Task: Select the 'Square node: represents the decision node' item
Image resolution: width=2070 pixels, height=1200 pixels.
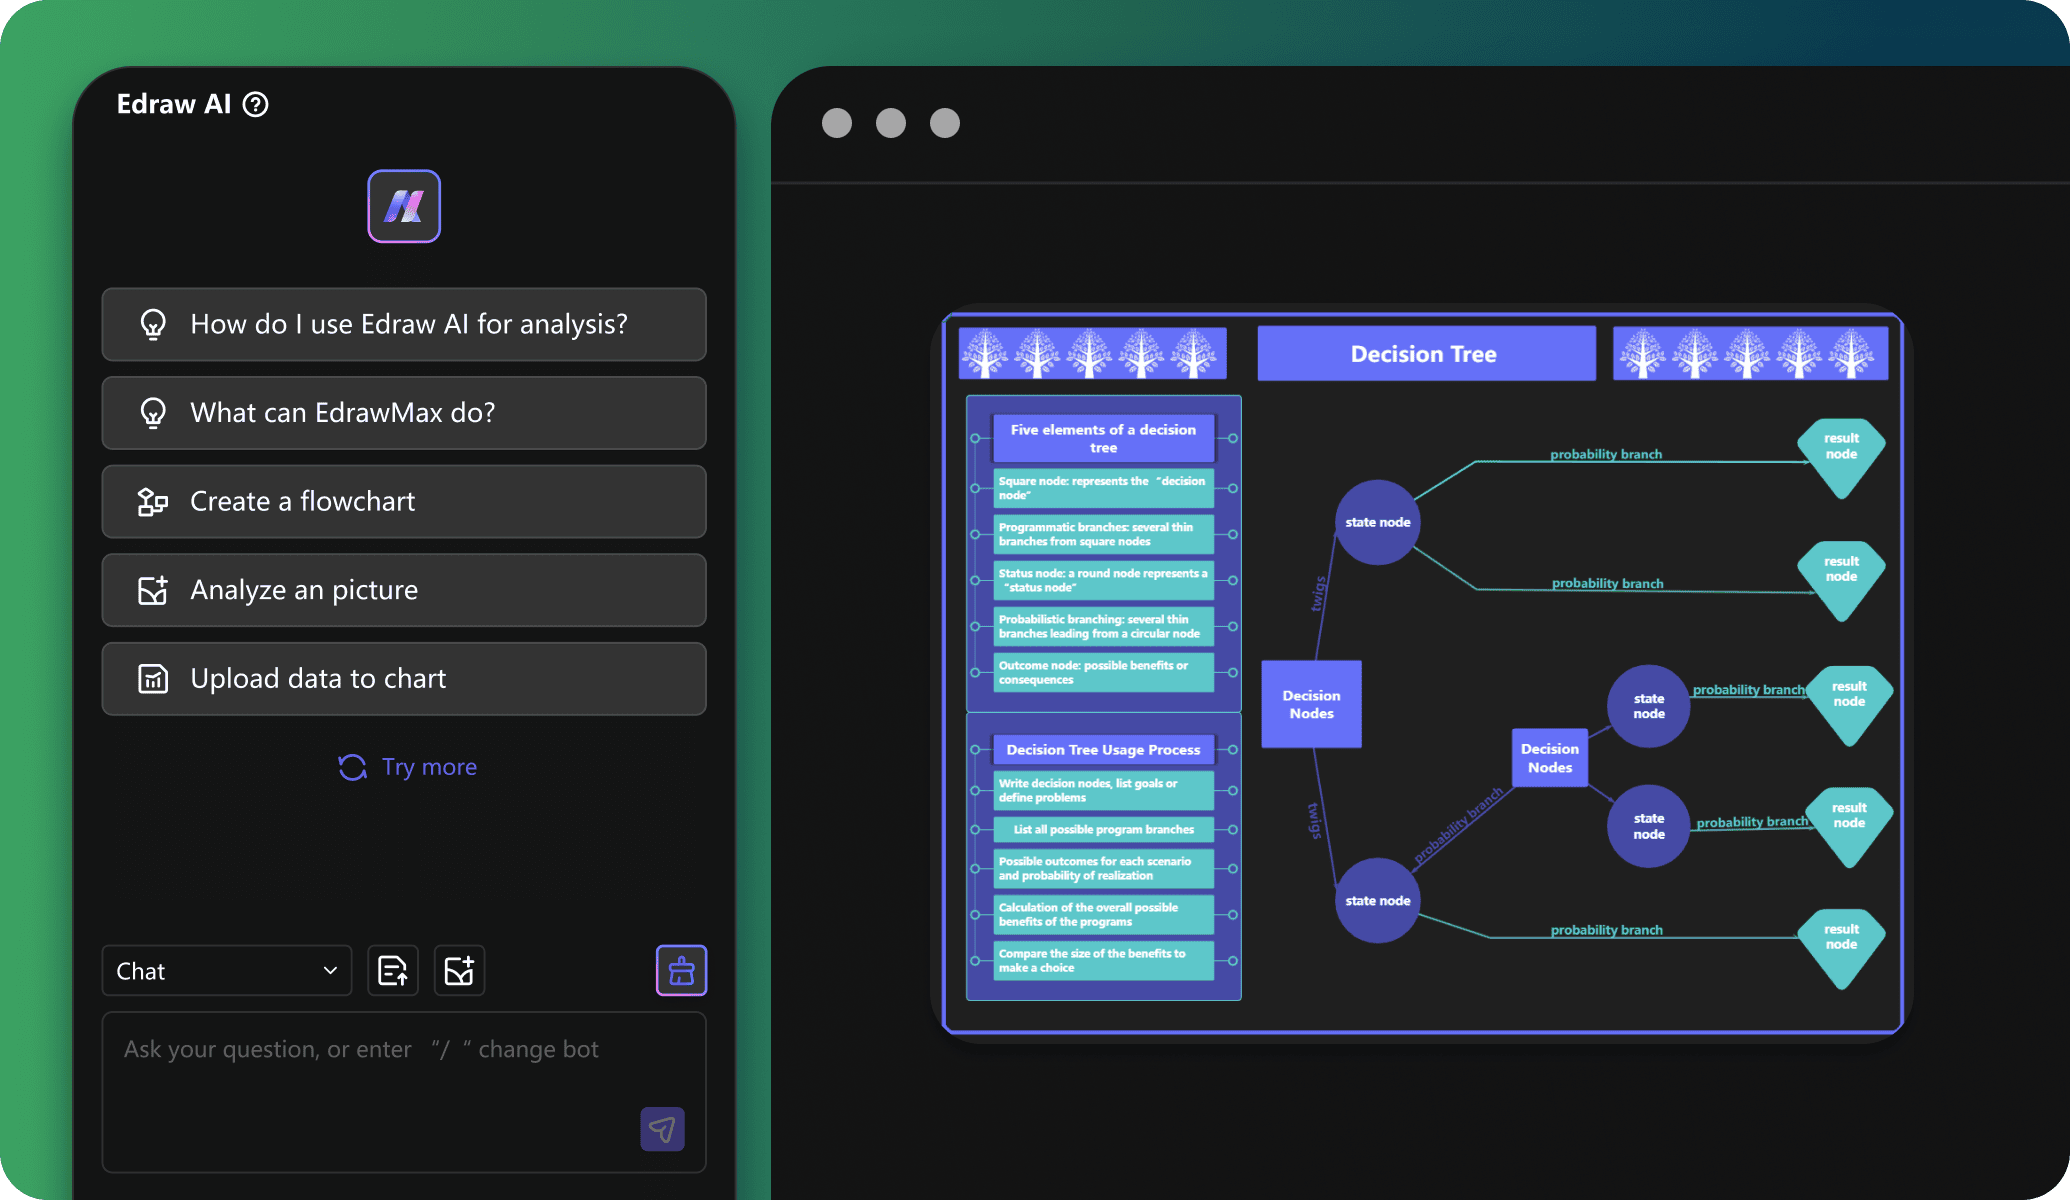Action: coord(1103,488)
